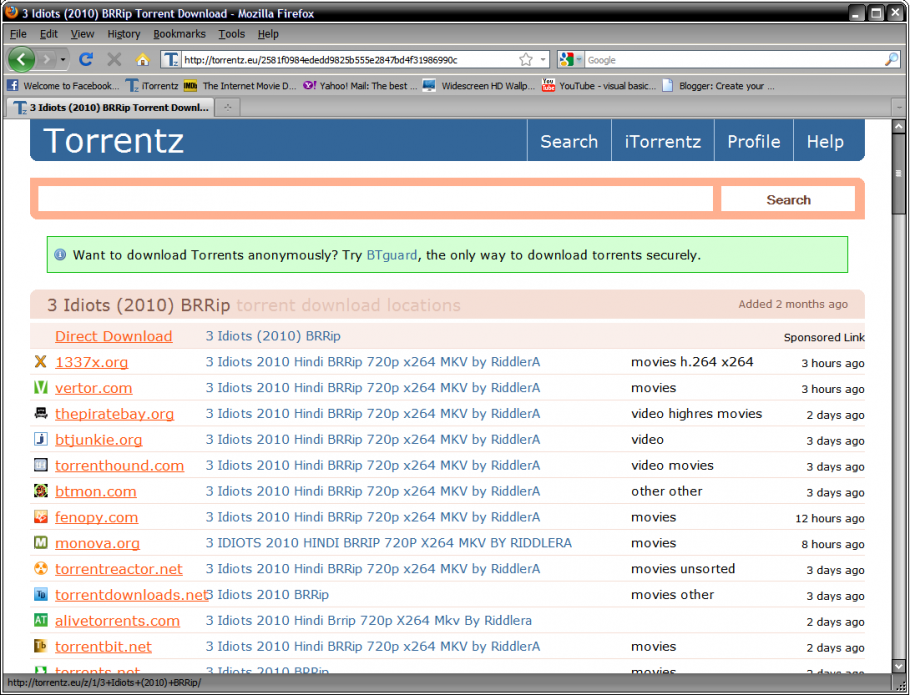Click the torrenthound.com site icon
This screenshot has width=910, height=695.
coord(41,465)
